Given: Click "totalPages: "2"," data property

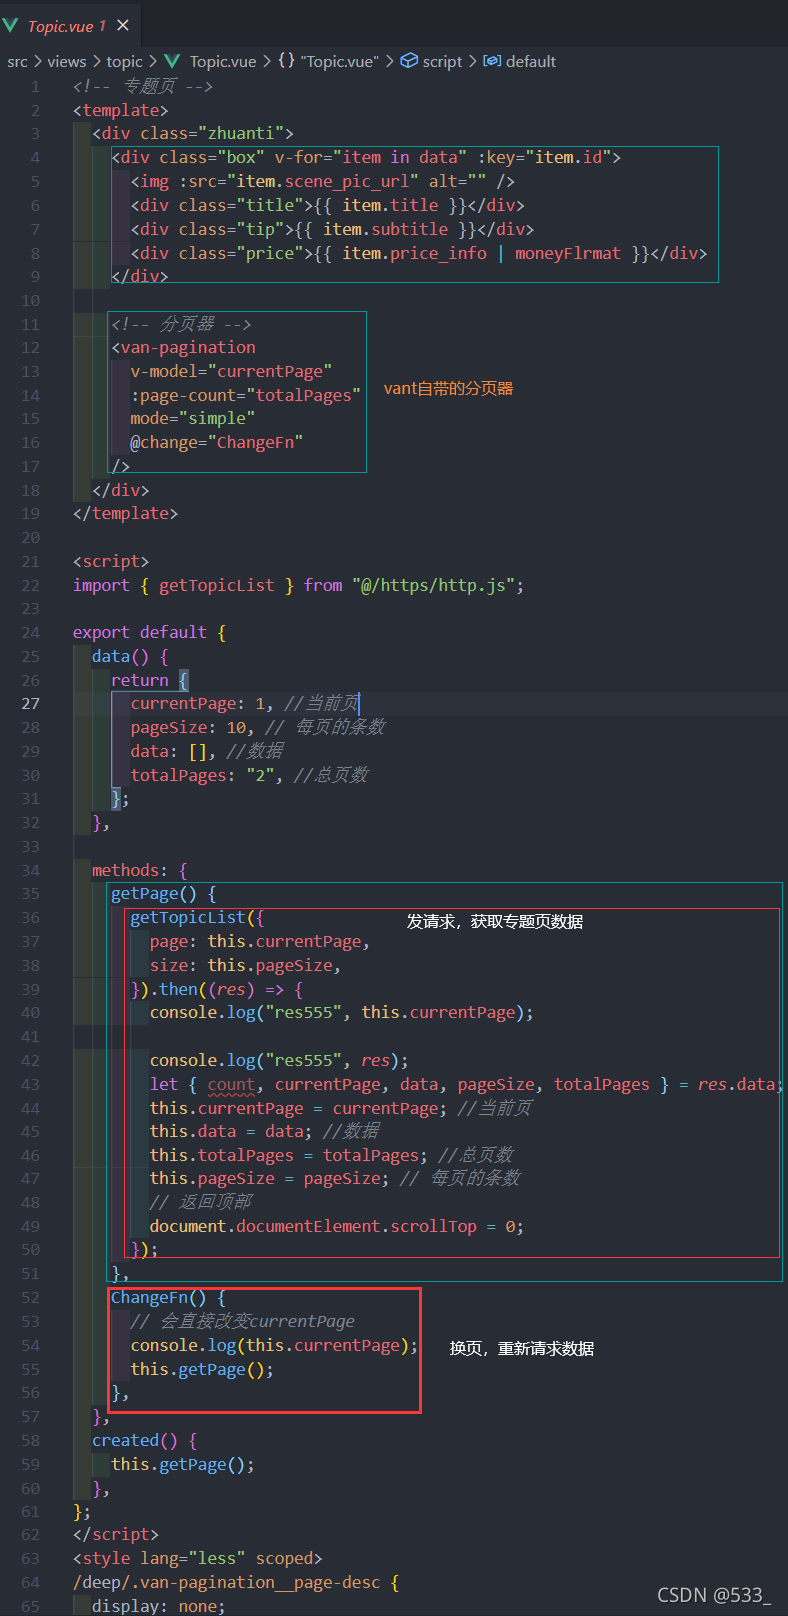Looking at the screenshot, I should pyautogui.click(x=207, y=776).
